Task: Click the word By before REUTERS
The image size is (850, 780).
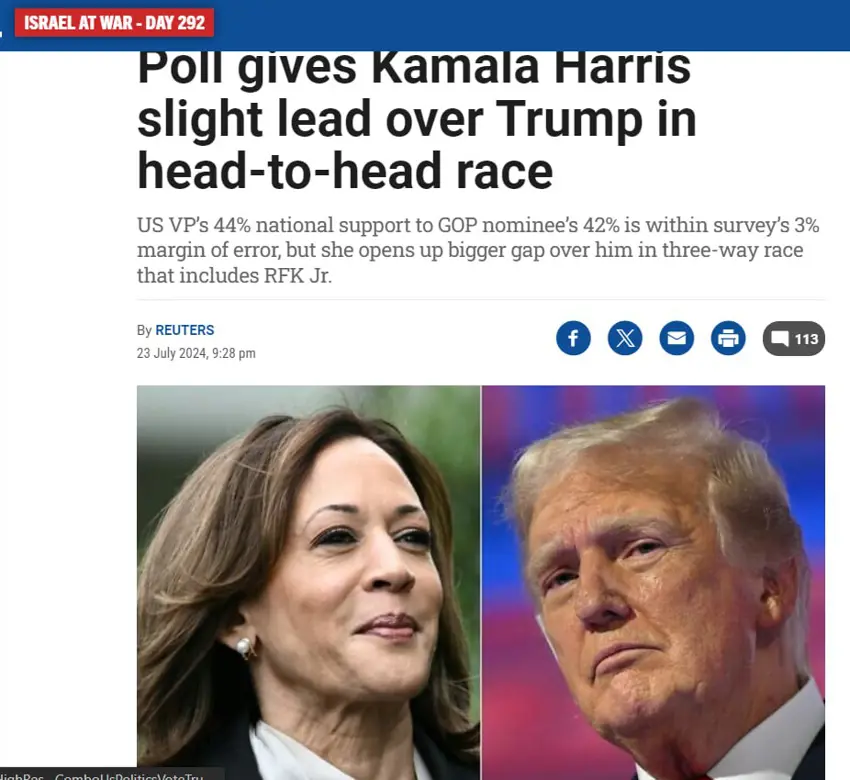Action: [x=144, y=330]
